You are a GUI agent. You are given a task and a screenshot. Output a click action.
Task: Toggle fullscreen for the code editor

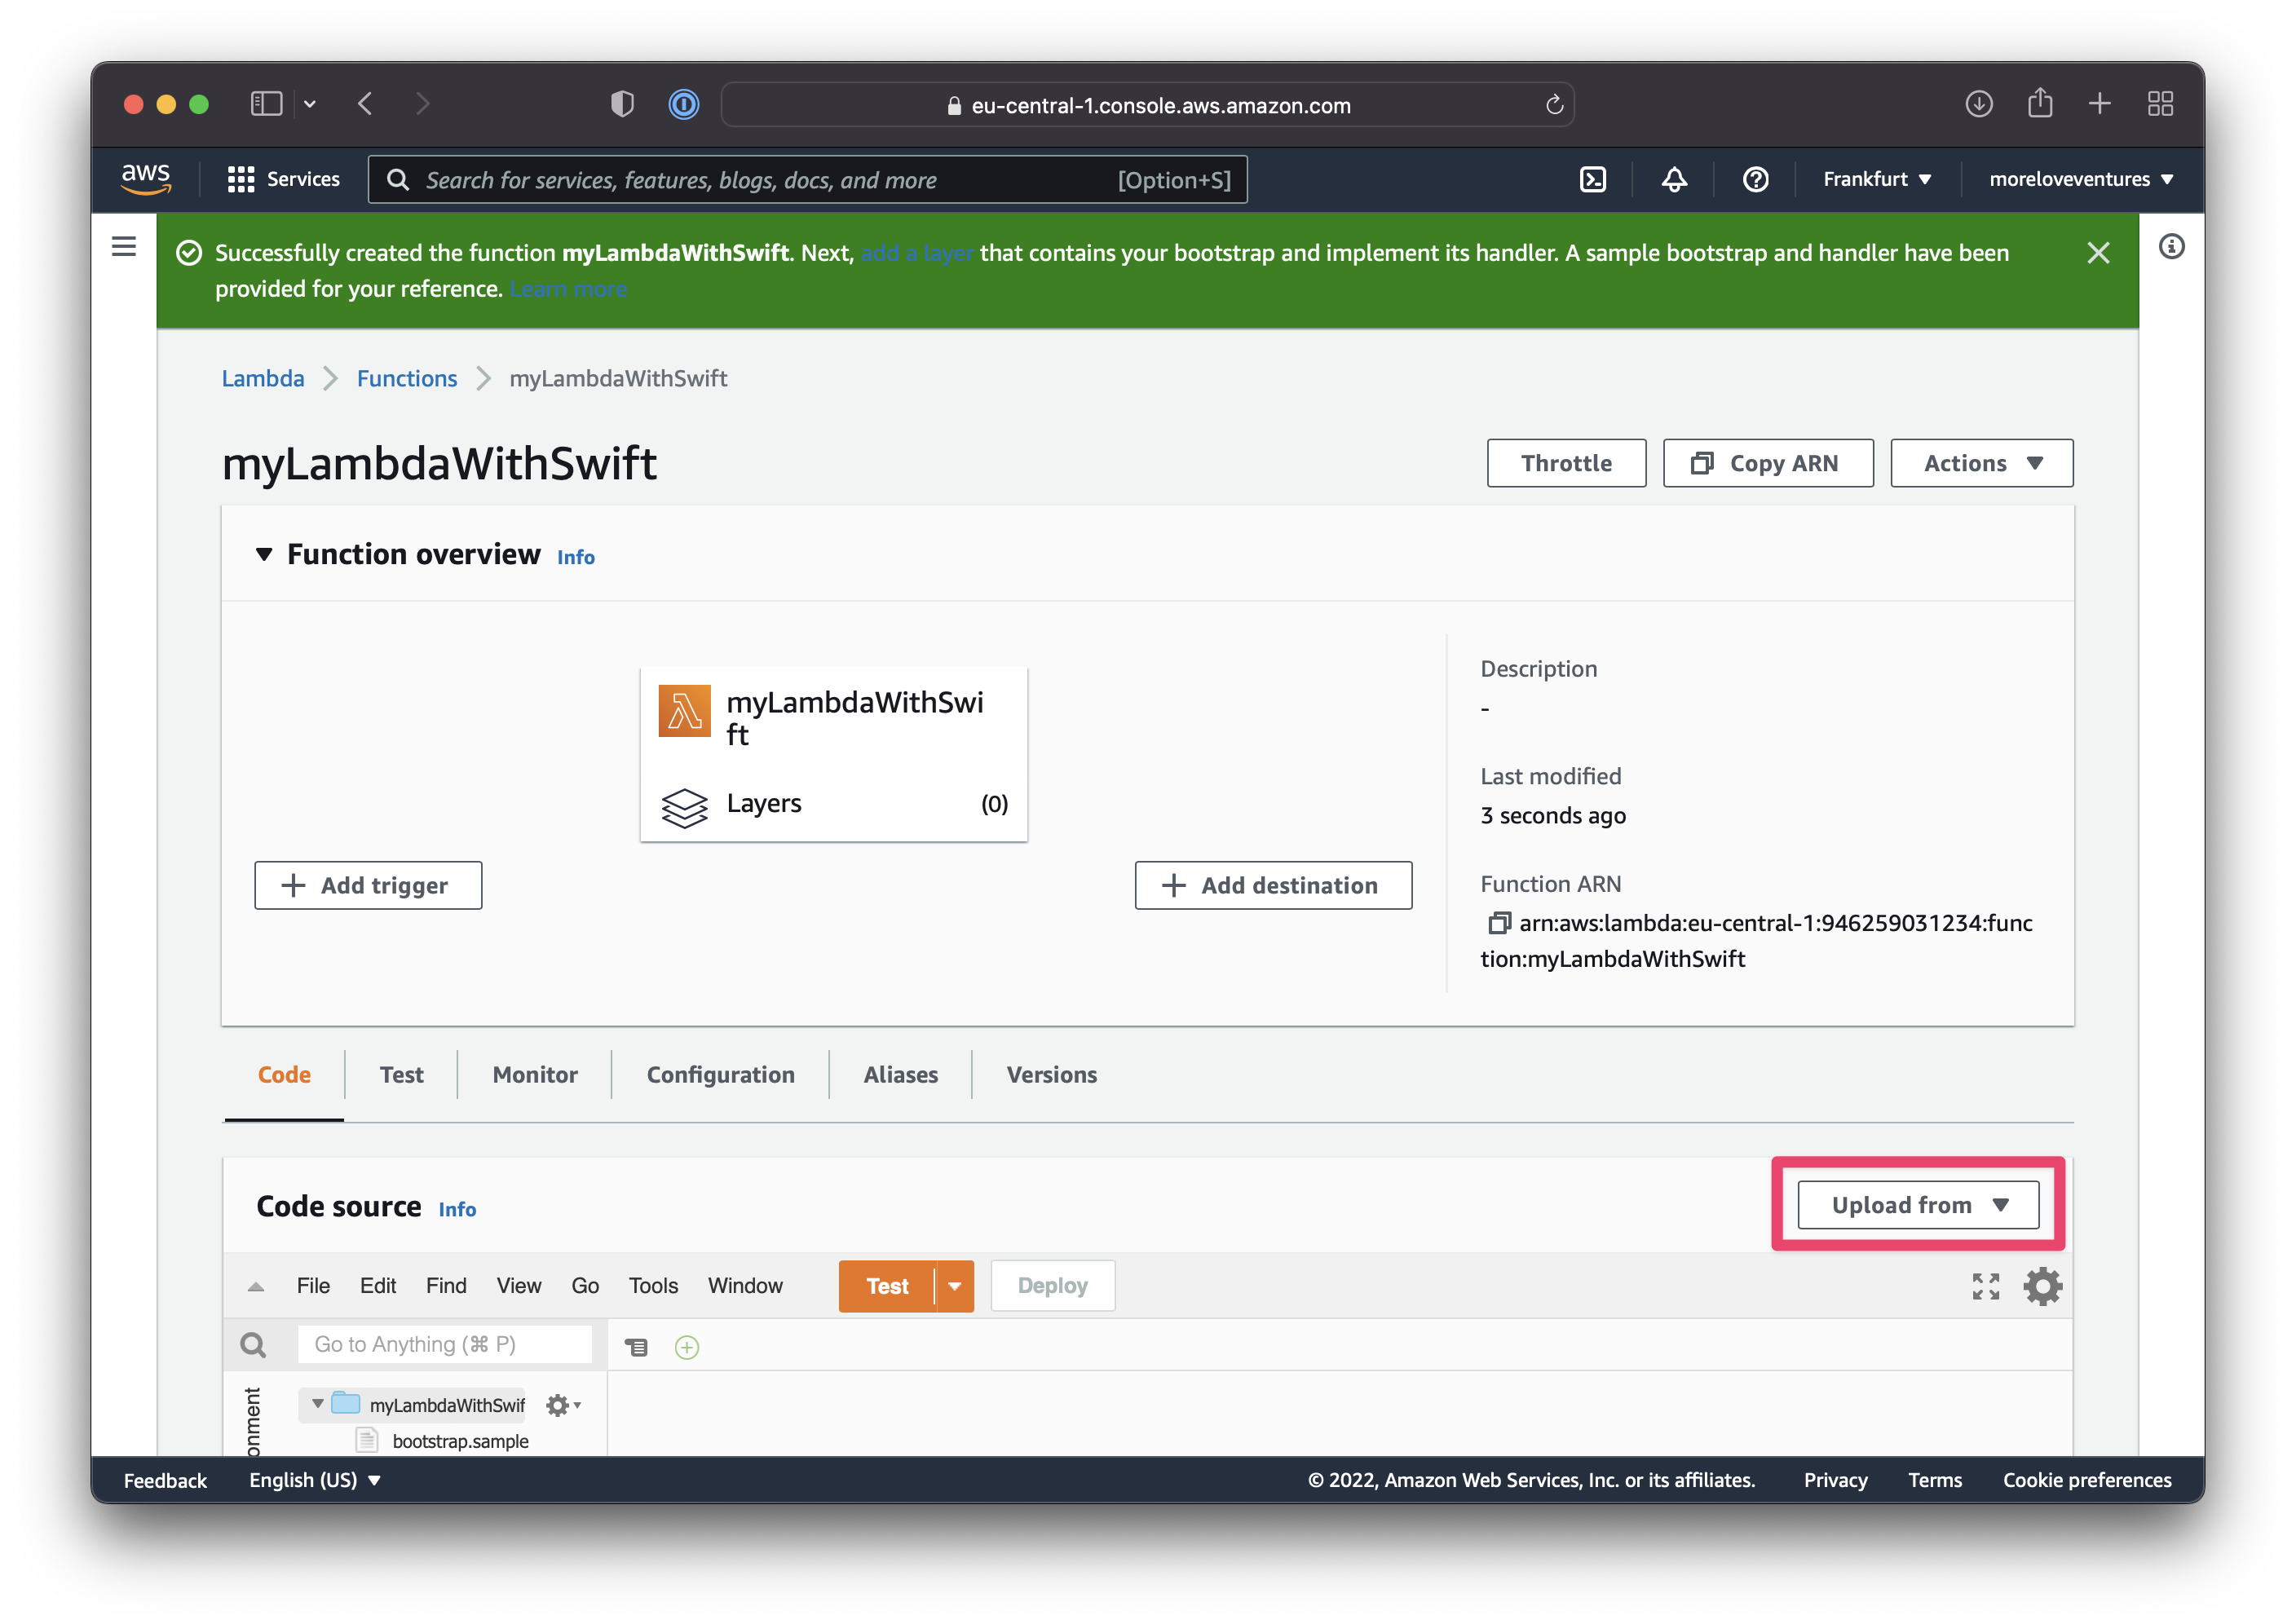(x=1985, y=1286)
